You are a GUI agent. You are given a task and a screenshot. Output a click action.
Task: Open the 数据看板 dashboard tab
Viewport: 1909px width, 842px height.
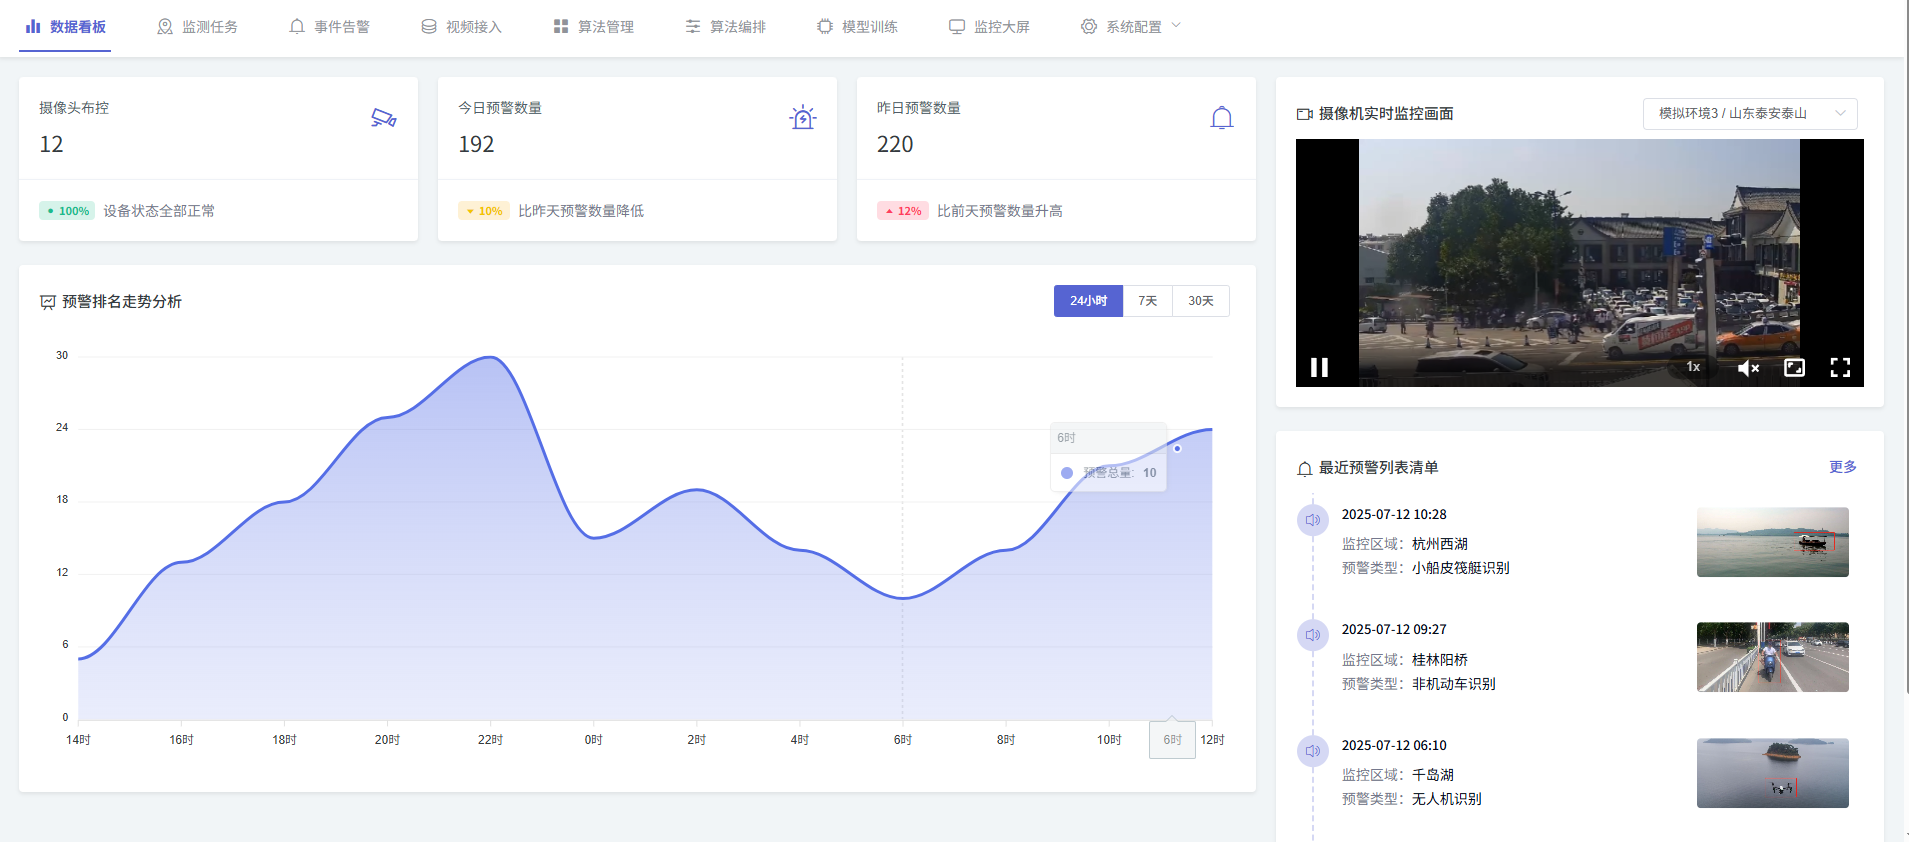pyautogui.click(x=66, y=27)
